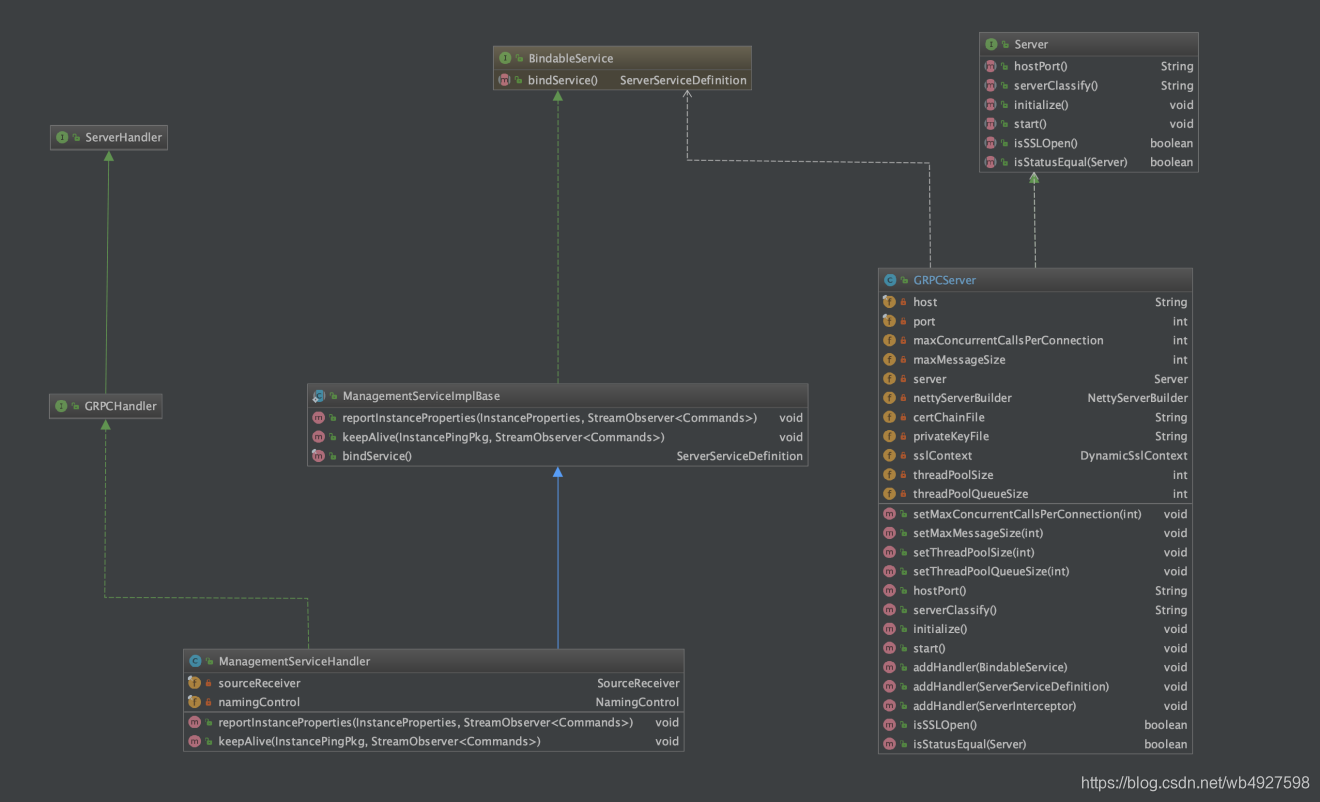This screenshot has width=1320, height=802.
Task: Click the nettyServerBuilder field row
Action: [x=1035, y=398]
